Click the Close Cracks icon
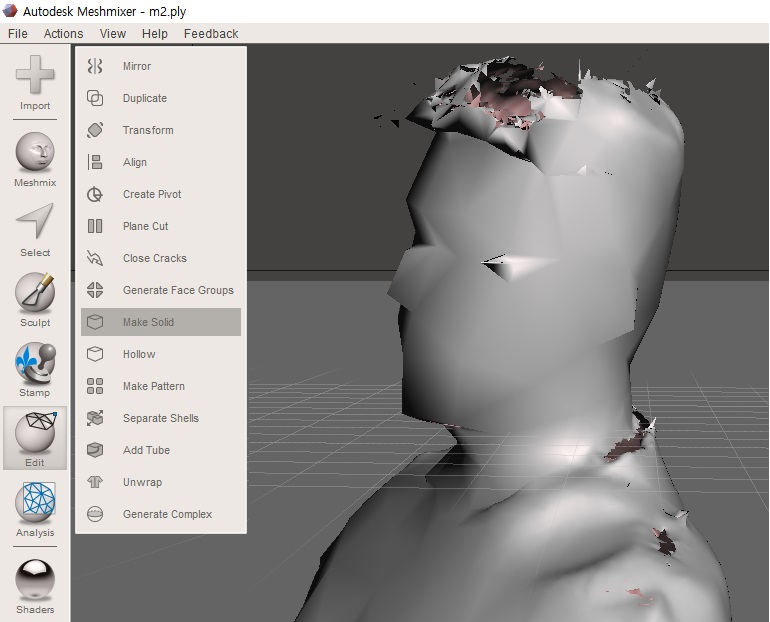770x622 pixels. [95, 258]
